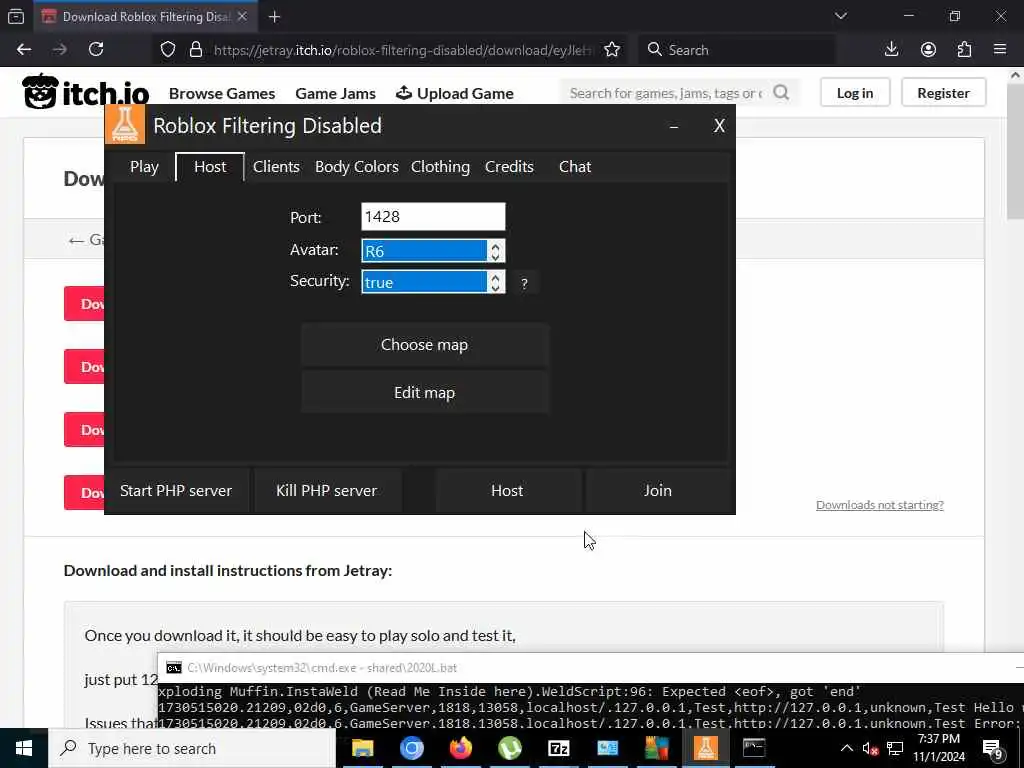
Task: Click Kill PHP server
Action: 327,490
